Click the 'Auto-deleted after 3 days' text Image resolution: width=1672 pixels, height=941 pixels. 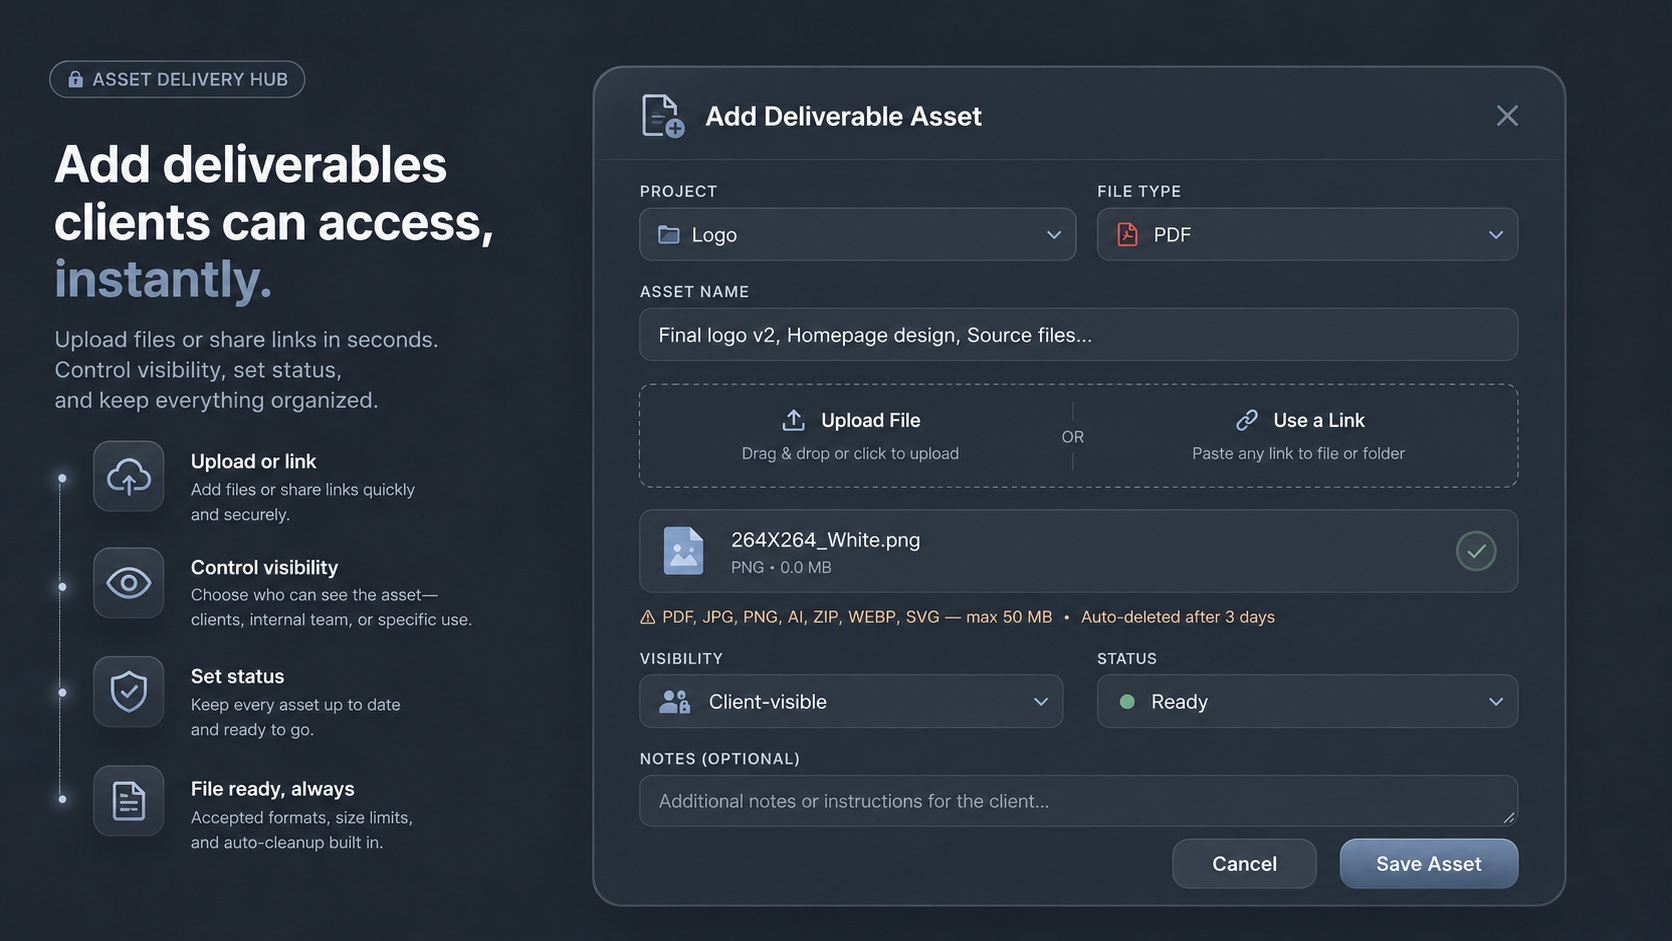[1177, 617]
